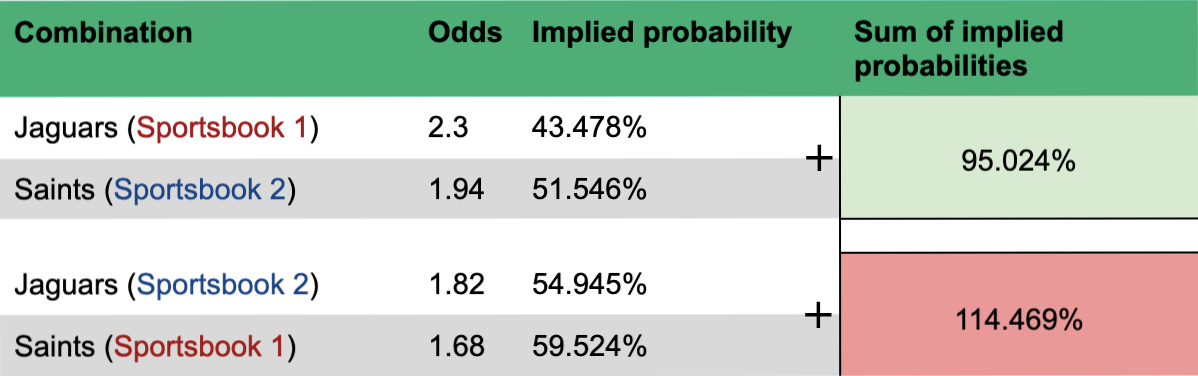
Task: Click the plus sign beside 114.469%
Action: tap(818, 315)
